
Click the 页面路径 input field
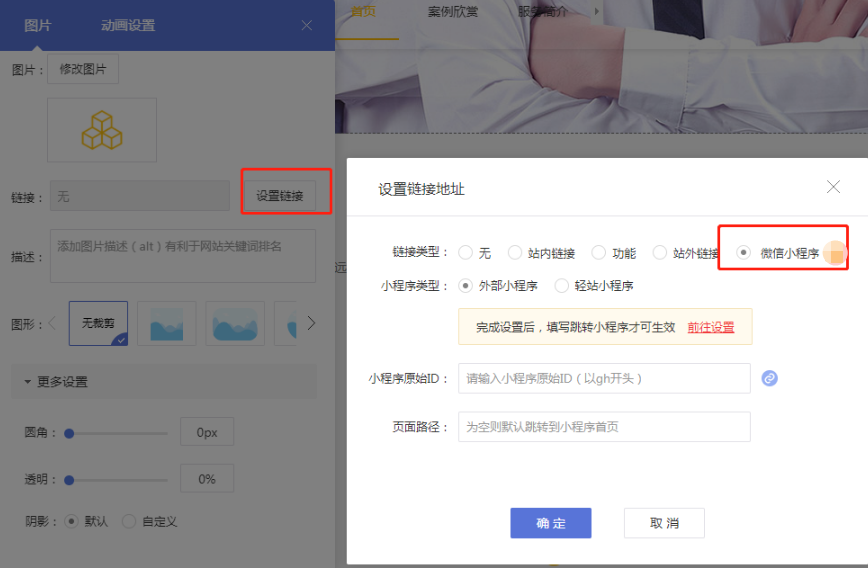tap(604, 427)
